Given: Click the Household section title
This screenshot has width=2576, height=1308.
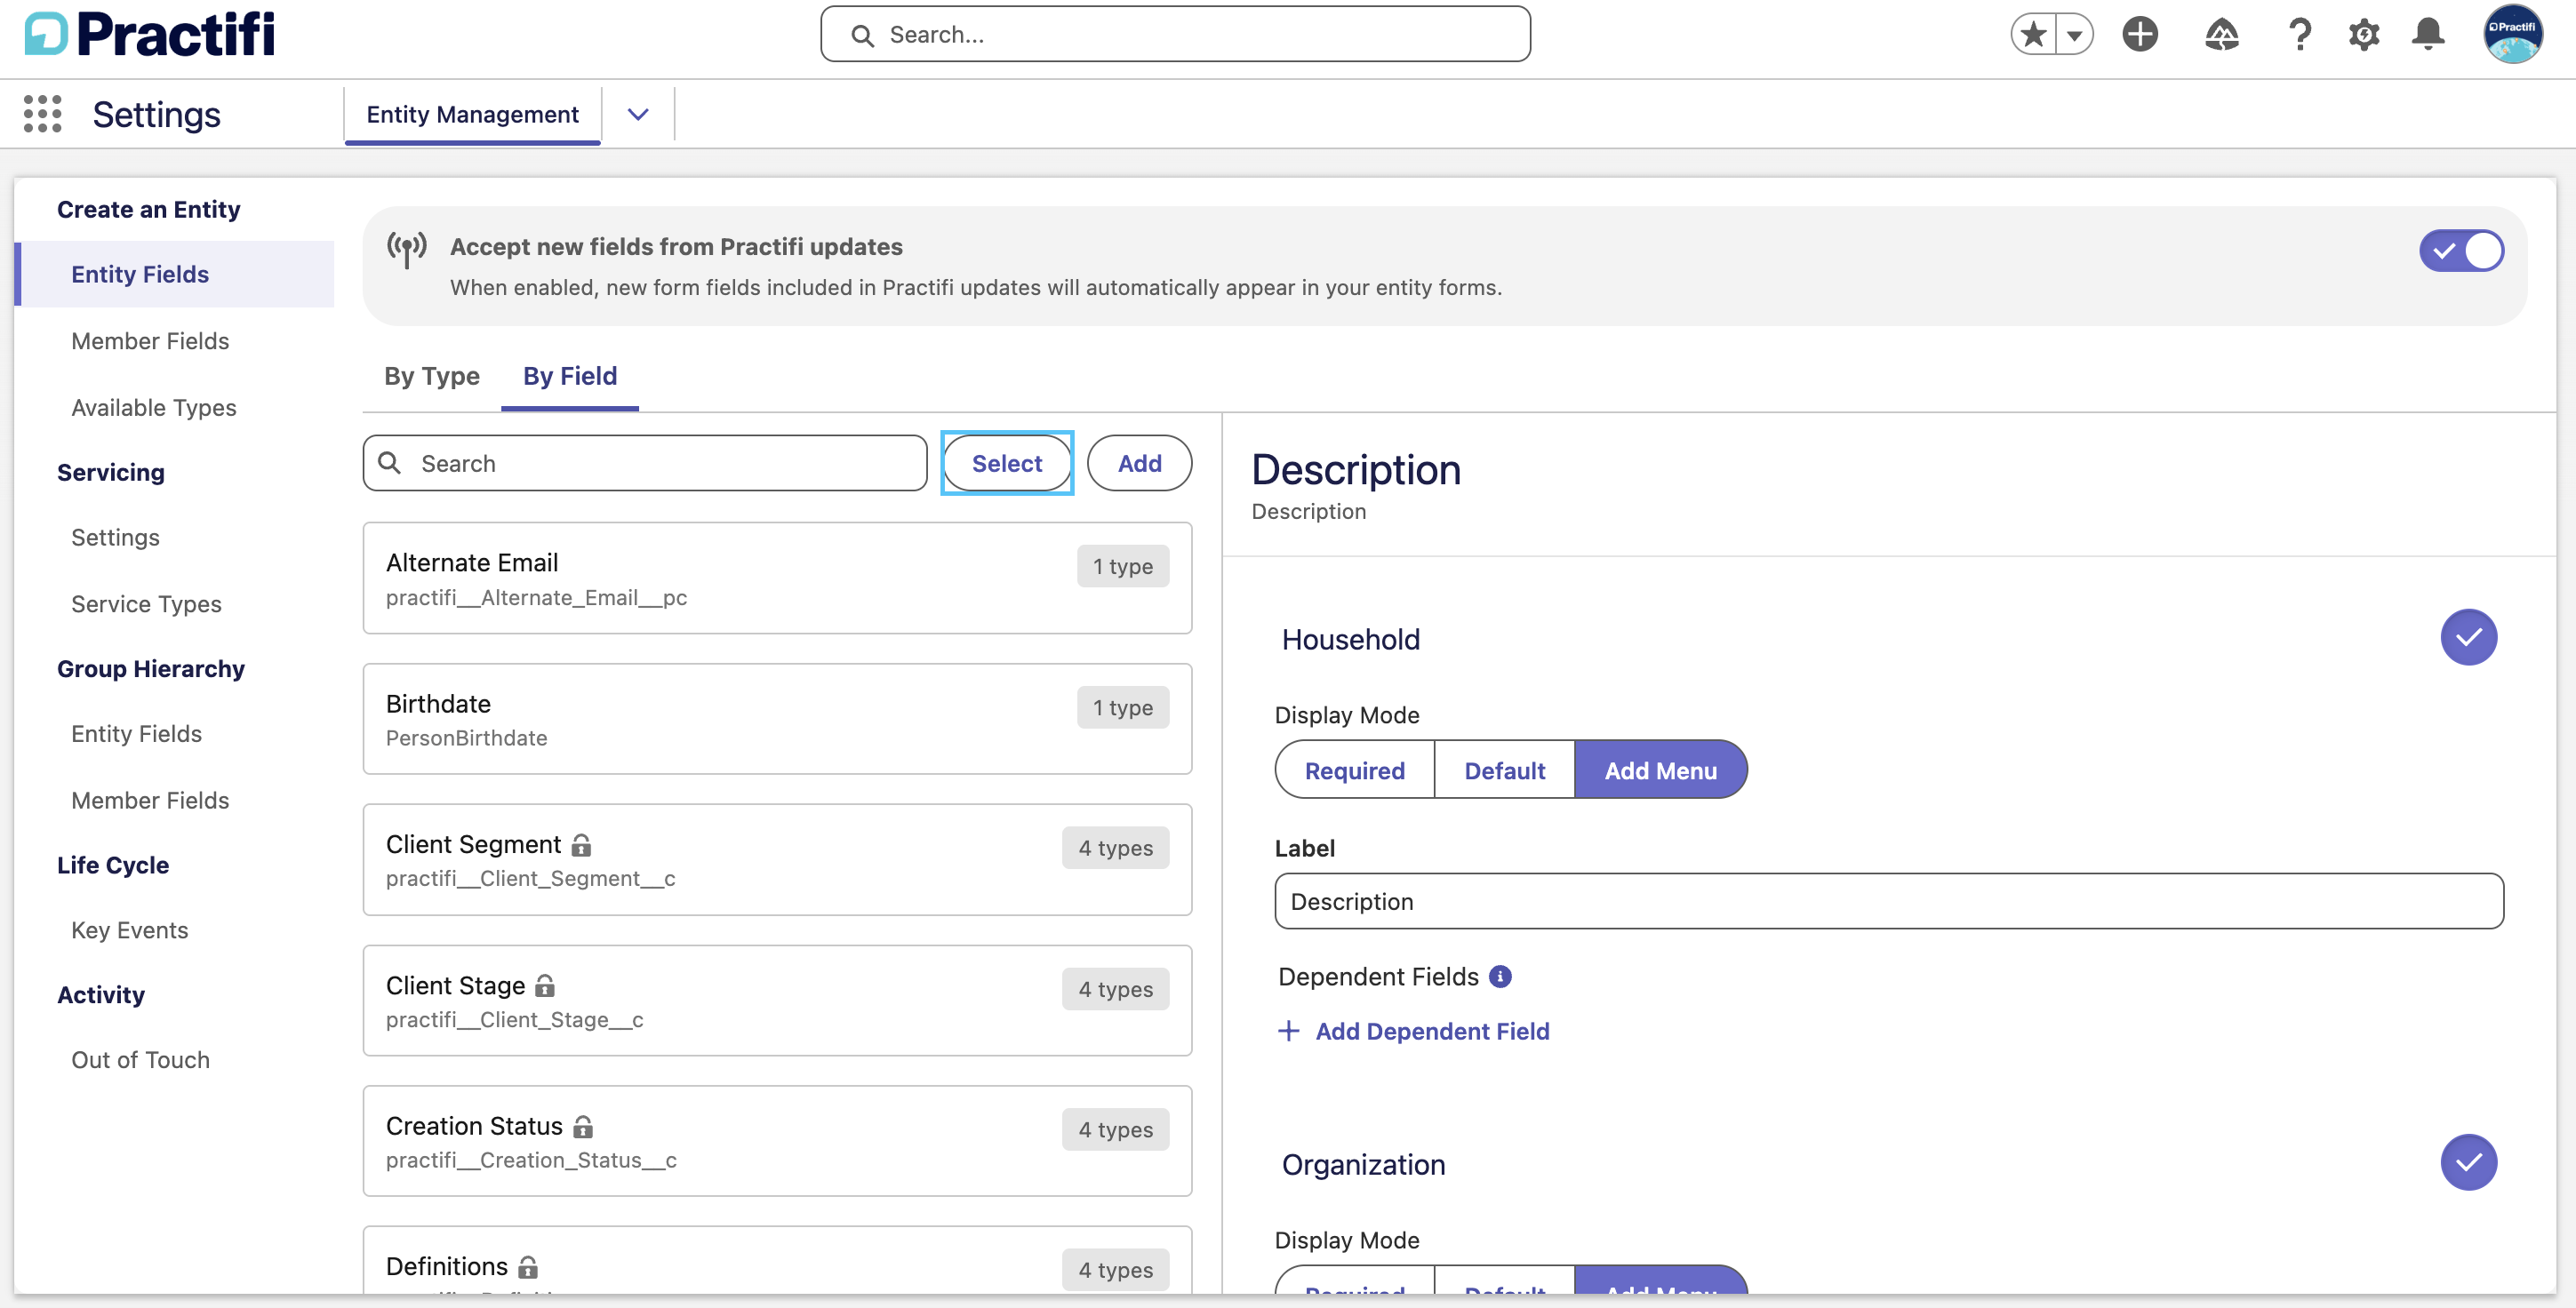Looking at the screenshot, I should point(1350,639).
